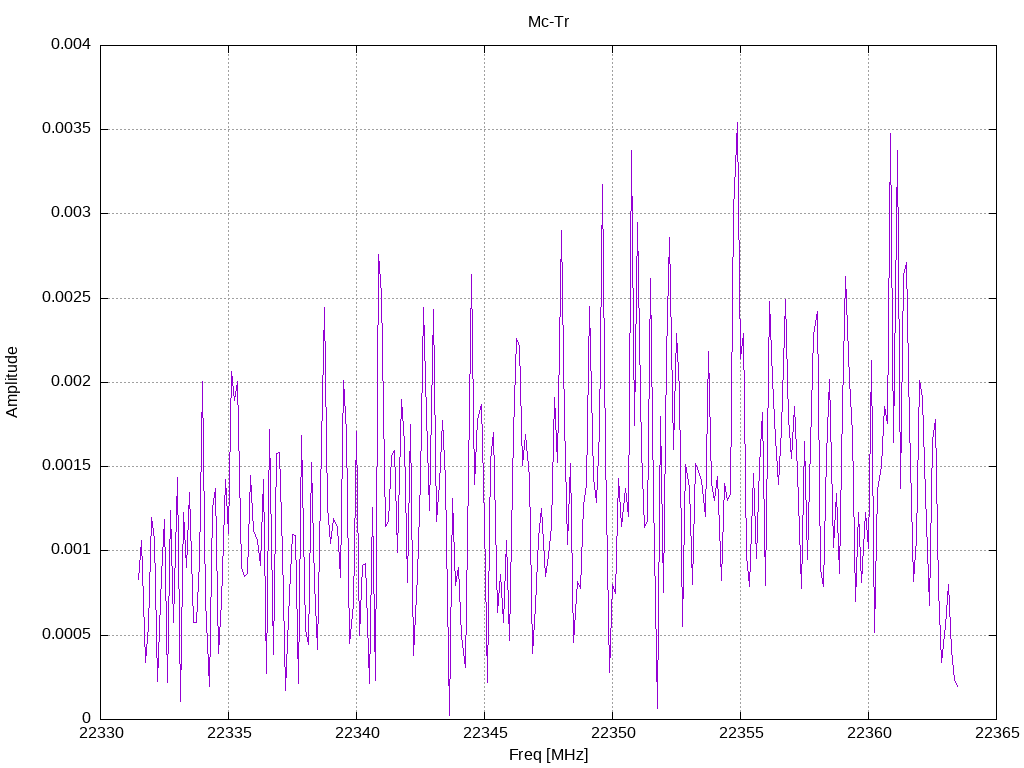Click y-axis tick value 0.002

pos(71,381)
